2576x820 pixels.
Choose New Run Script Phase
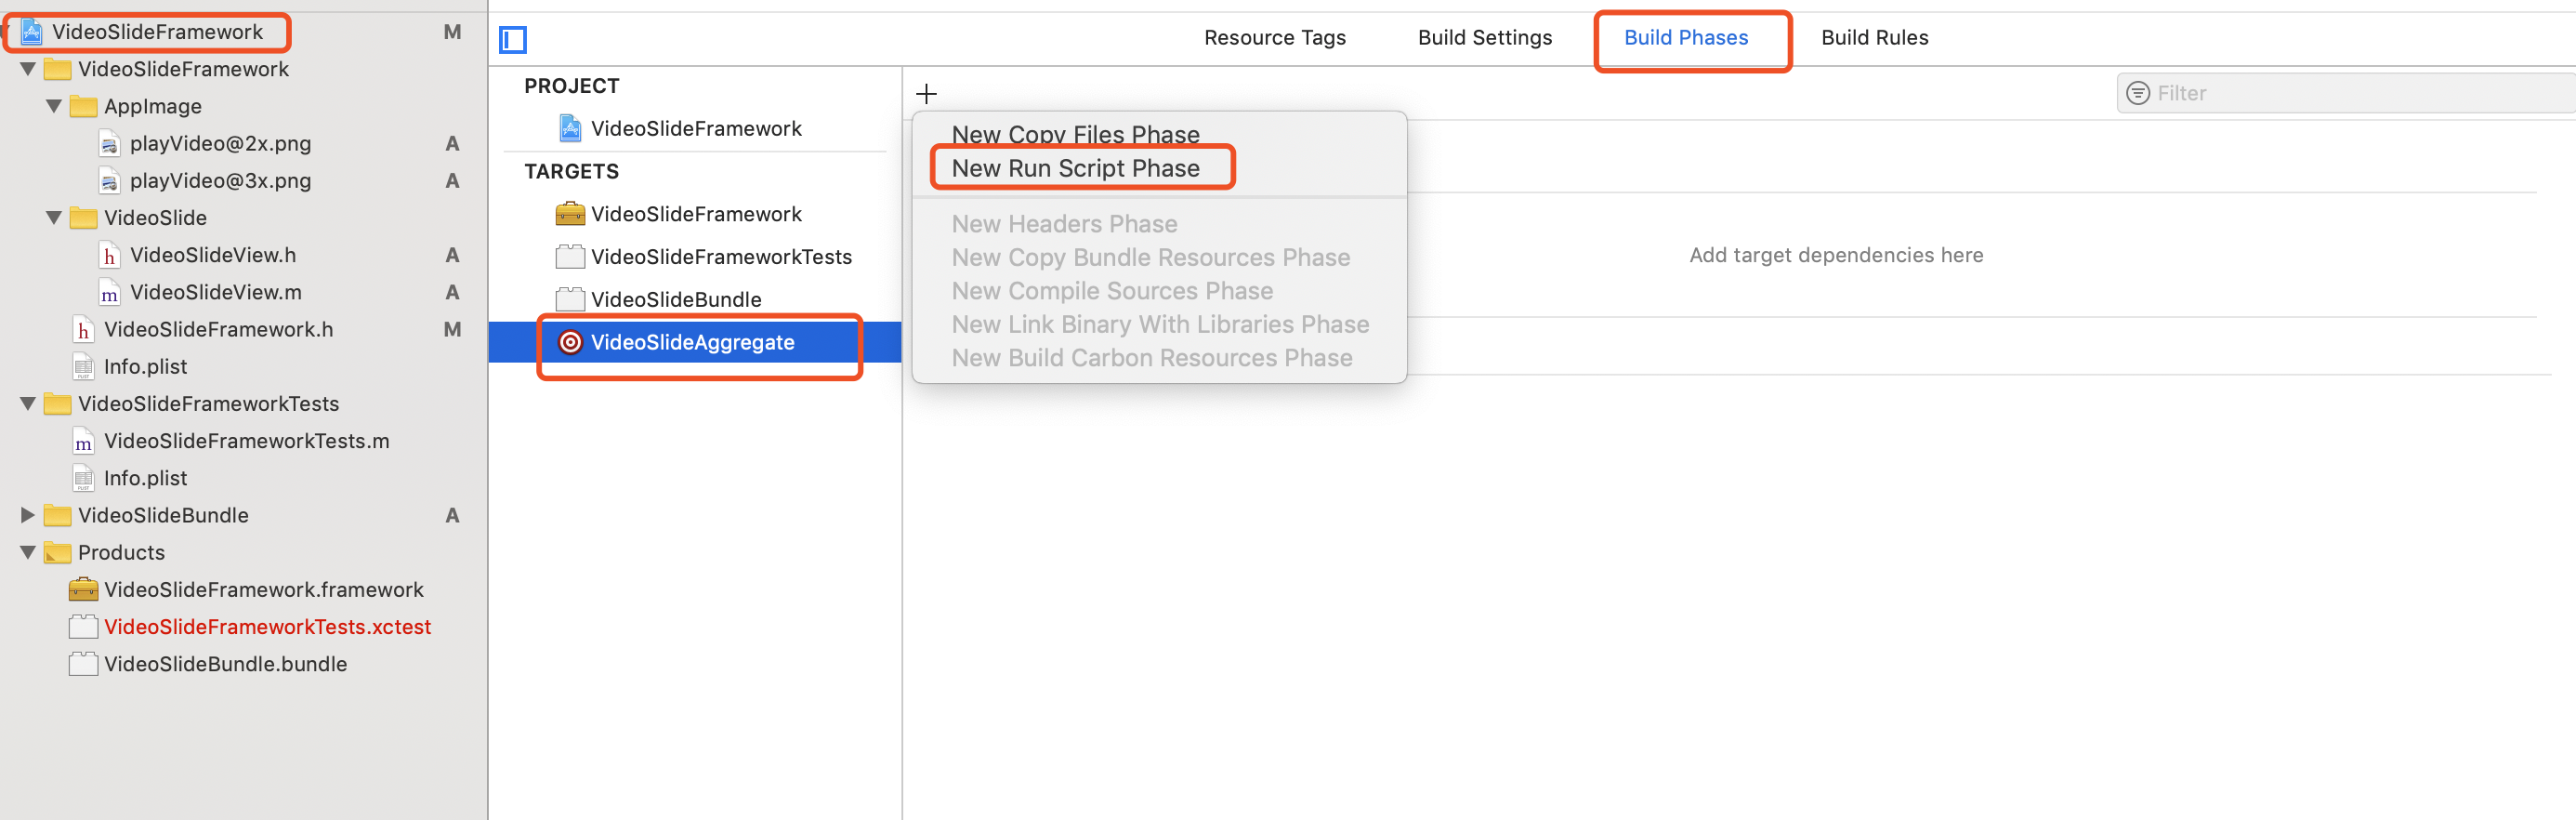click(x=1075, y=168)
